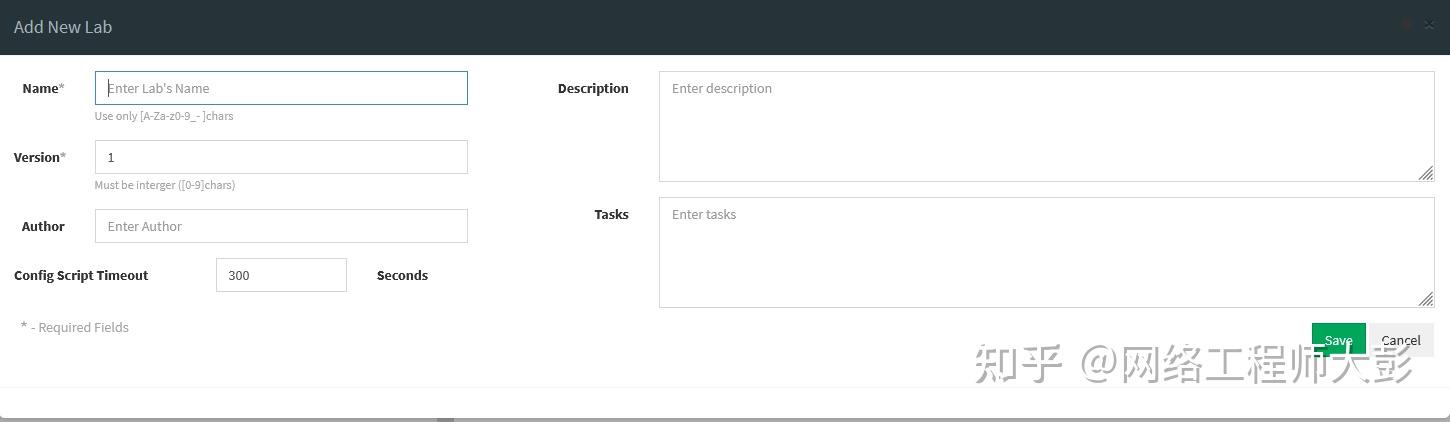Select the Author label text
Viewport: 1450px width, 422px height.
point(43,226)
